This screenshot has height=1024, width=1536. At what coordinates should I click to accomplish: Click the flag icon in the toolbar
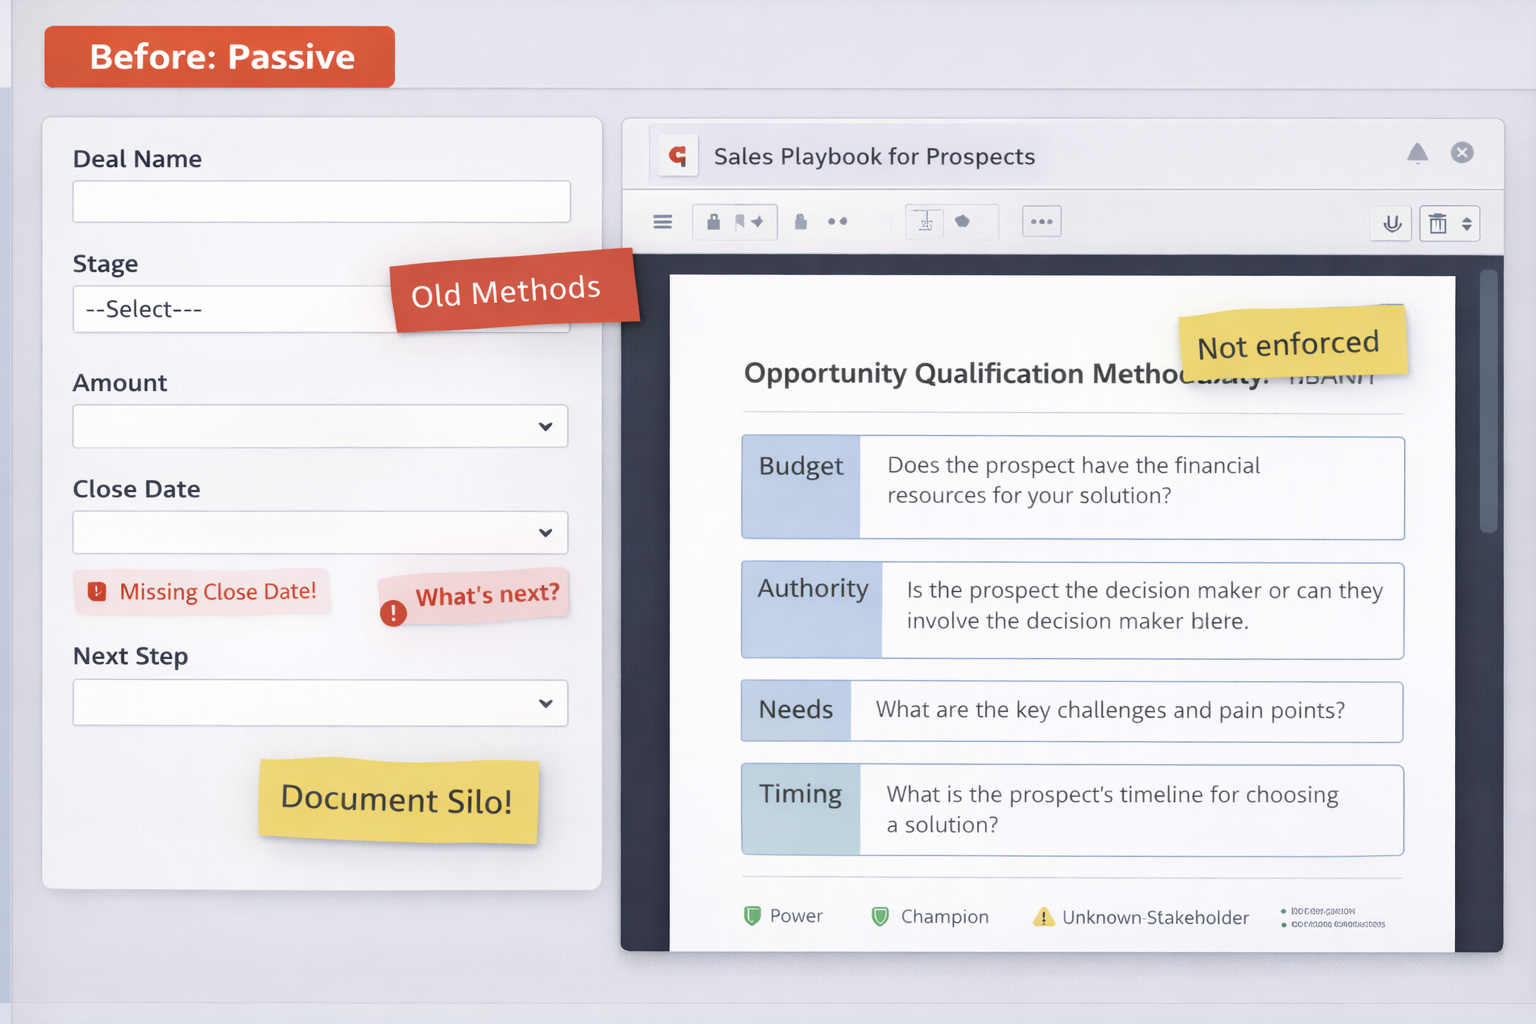pyautogui.click(x=741, y=222)
